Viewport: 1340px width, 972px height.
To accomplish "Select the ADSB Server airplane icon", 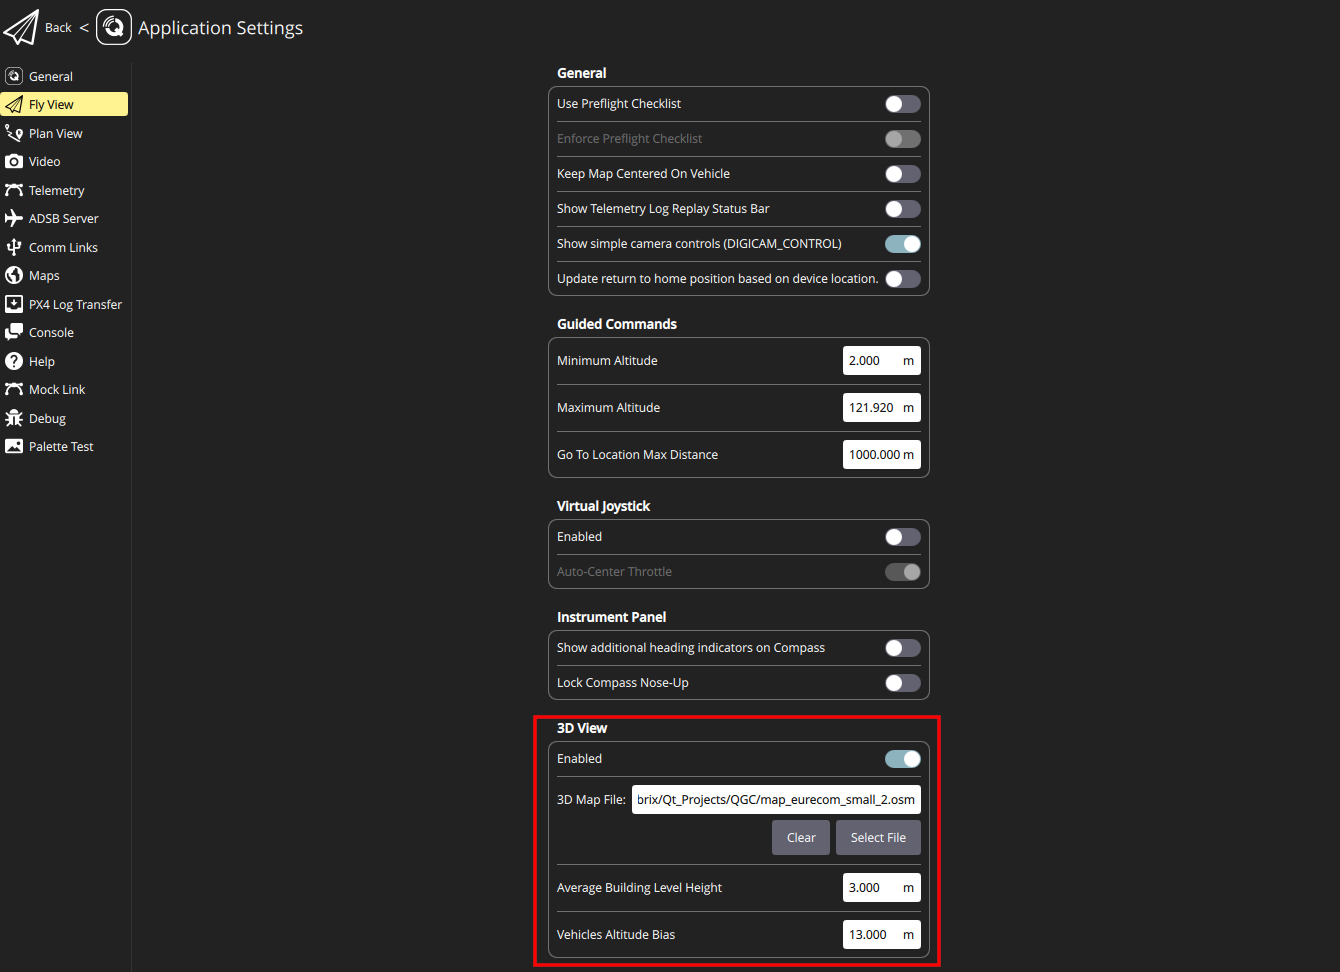I will [x=14, y=218].
